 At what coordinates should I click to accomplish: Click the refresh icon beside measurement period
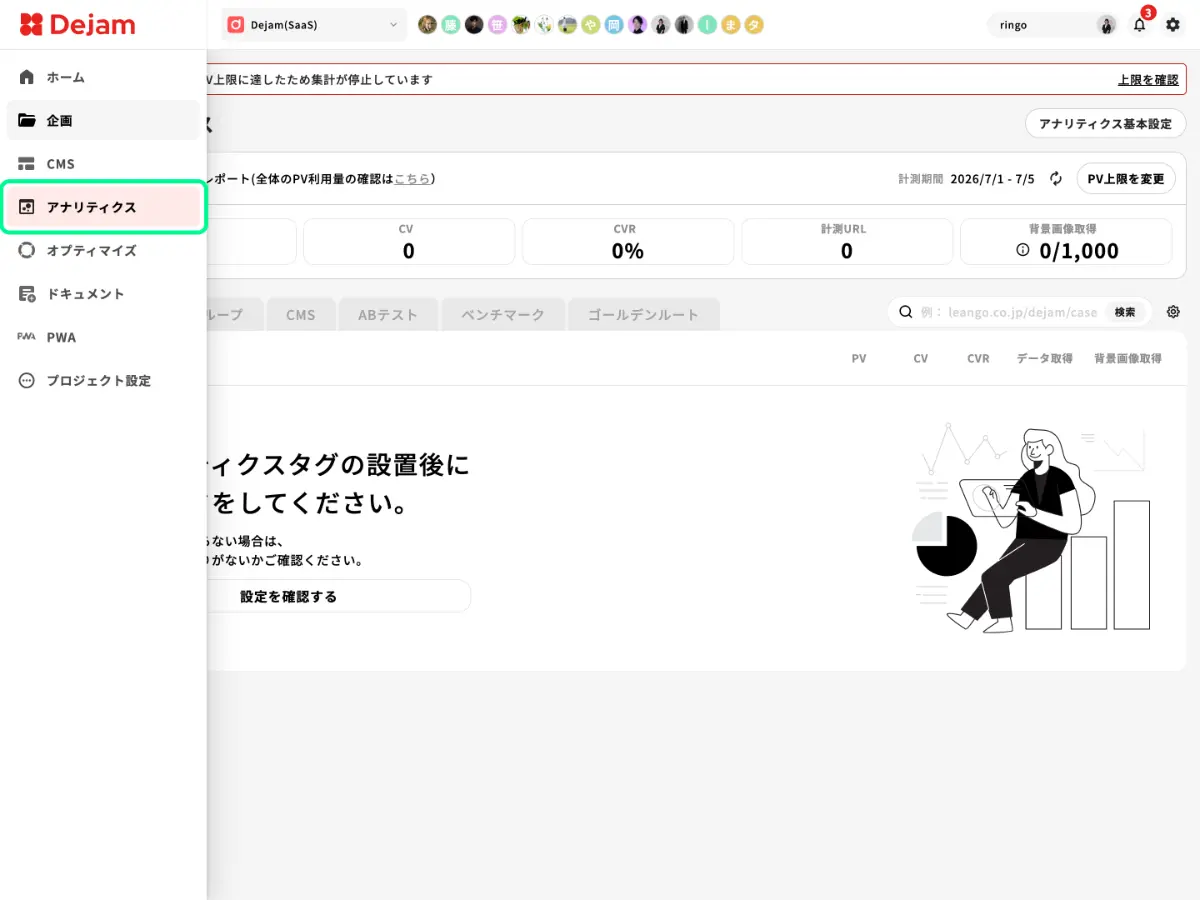pos(1056,179)
